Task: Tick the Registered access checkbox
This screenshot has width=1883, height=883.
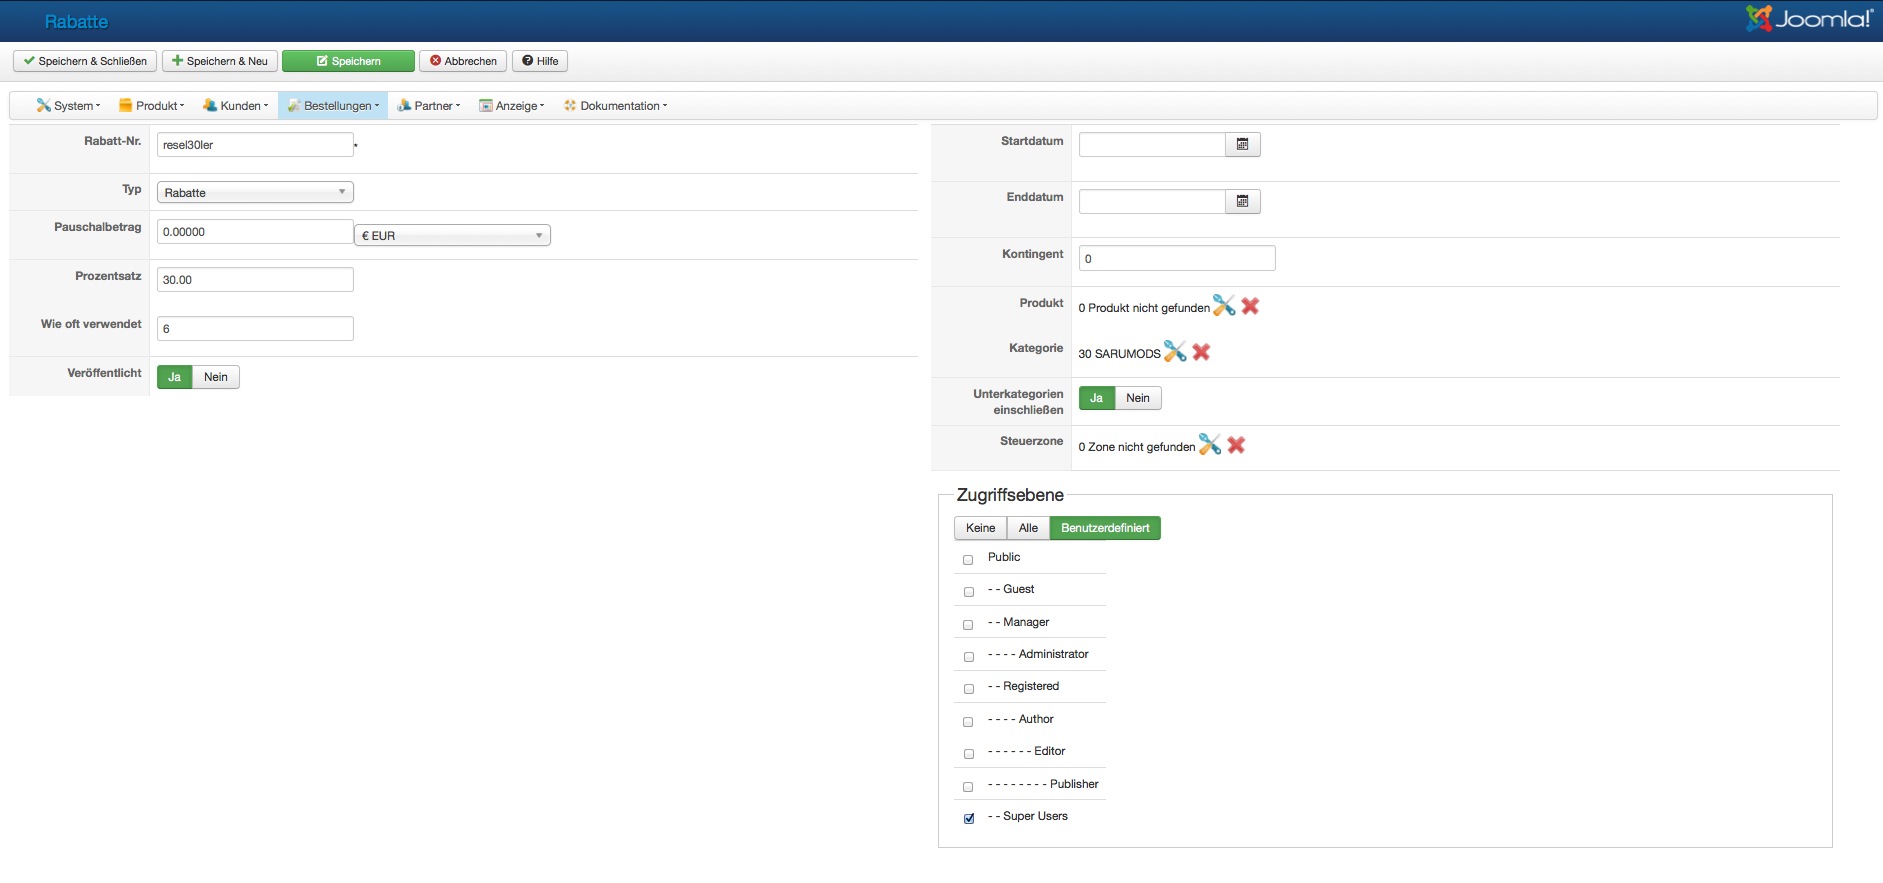Action: point(968,689)
